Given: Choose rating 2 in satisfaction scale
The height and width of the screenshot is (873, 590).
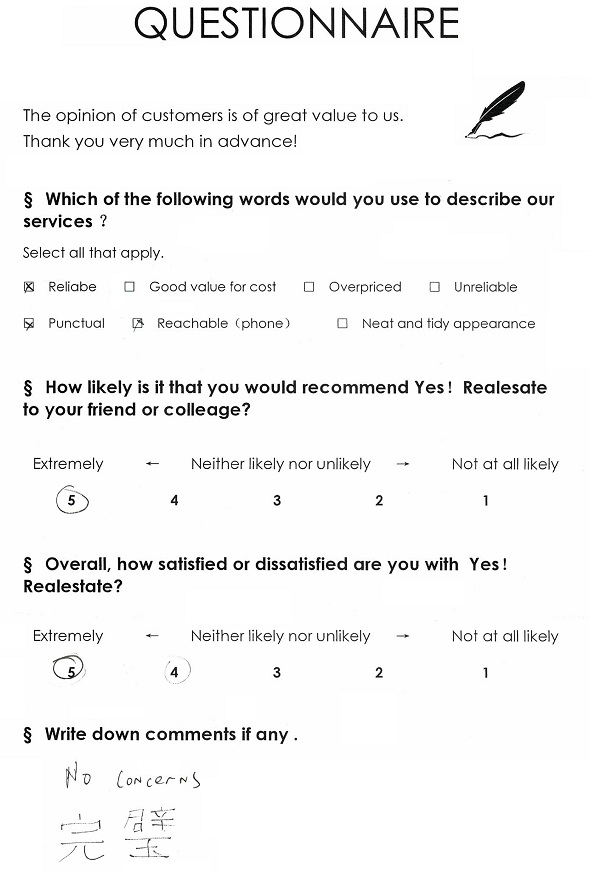Looking at the screenshot, I should 379,673.
